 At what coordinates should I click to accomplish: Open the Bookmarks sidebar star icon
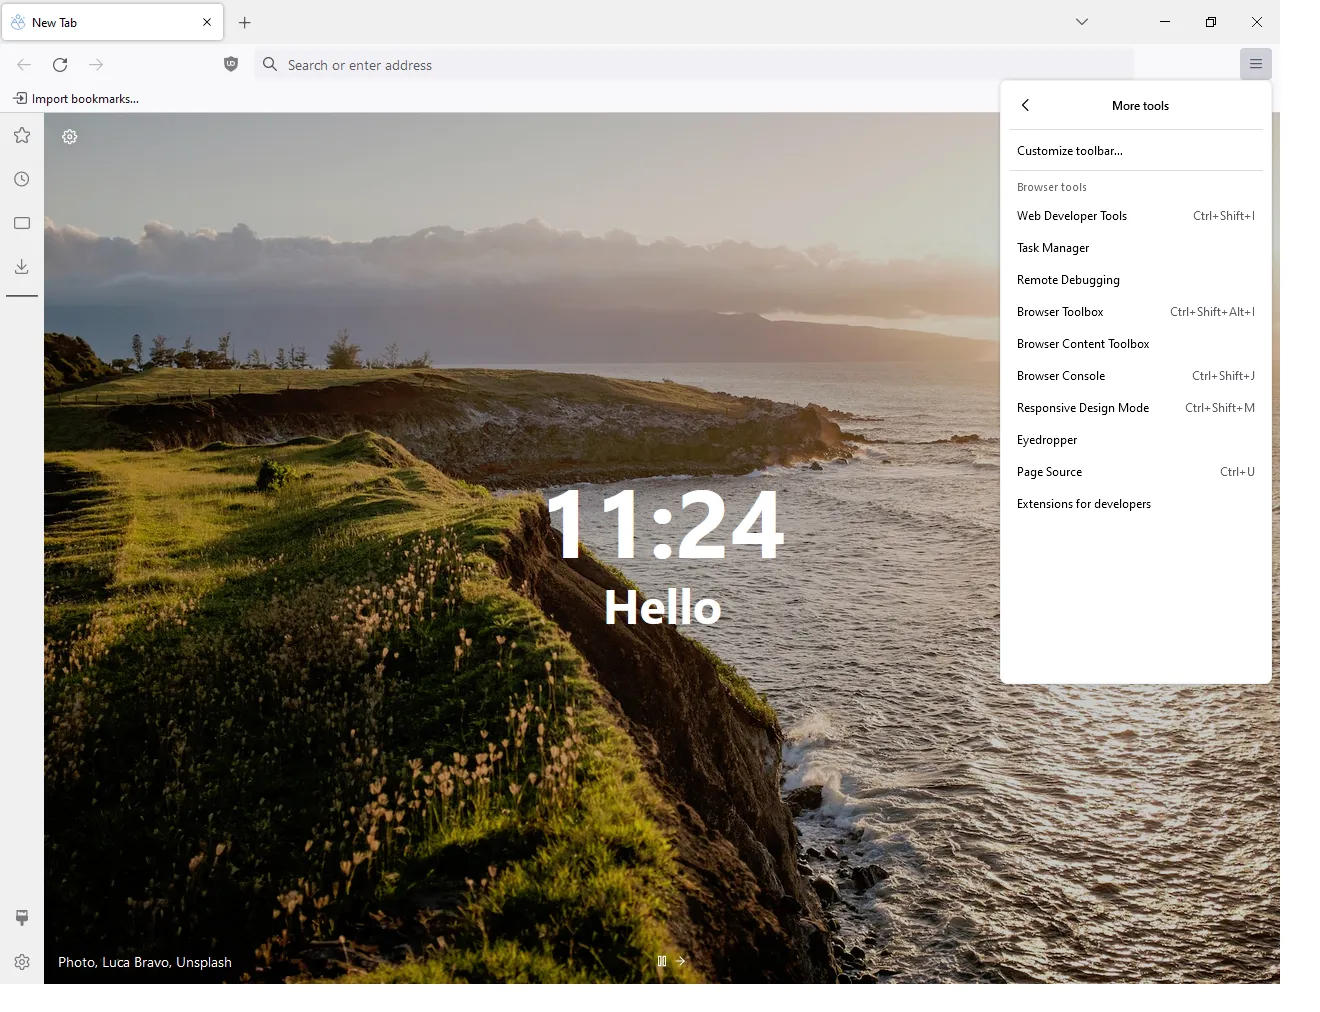point(22,135)
